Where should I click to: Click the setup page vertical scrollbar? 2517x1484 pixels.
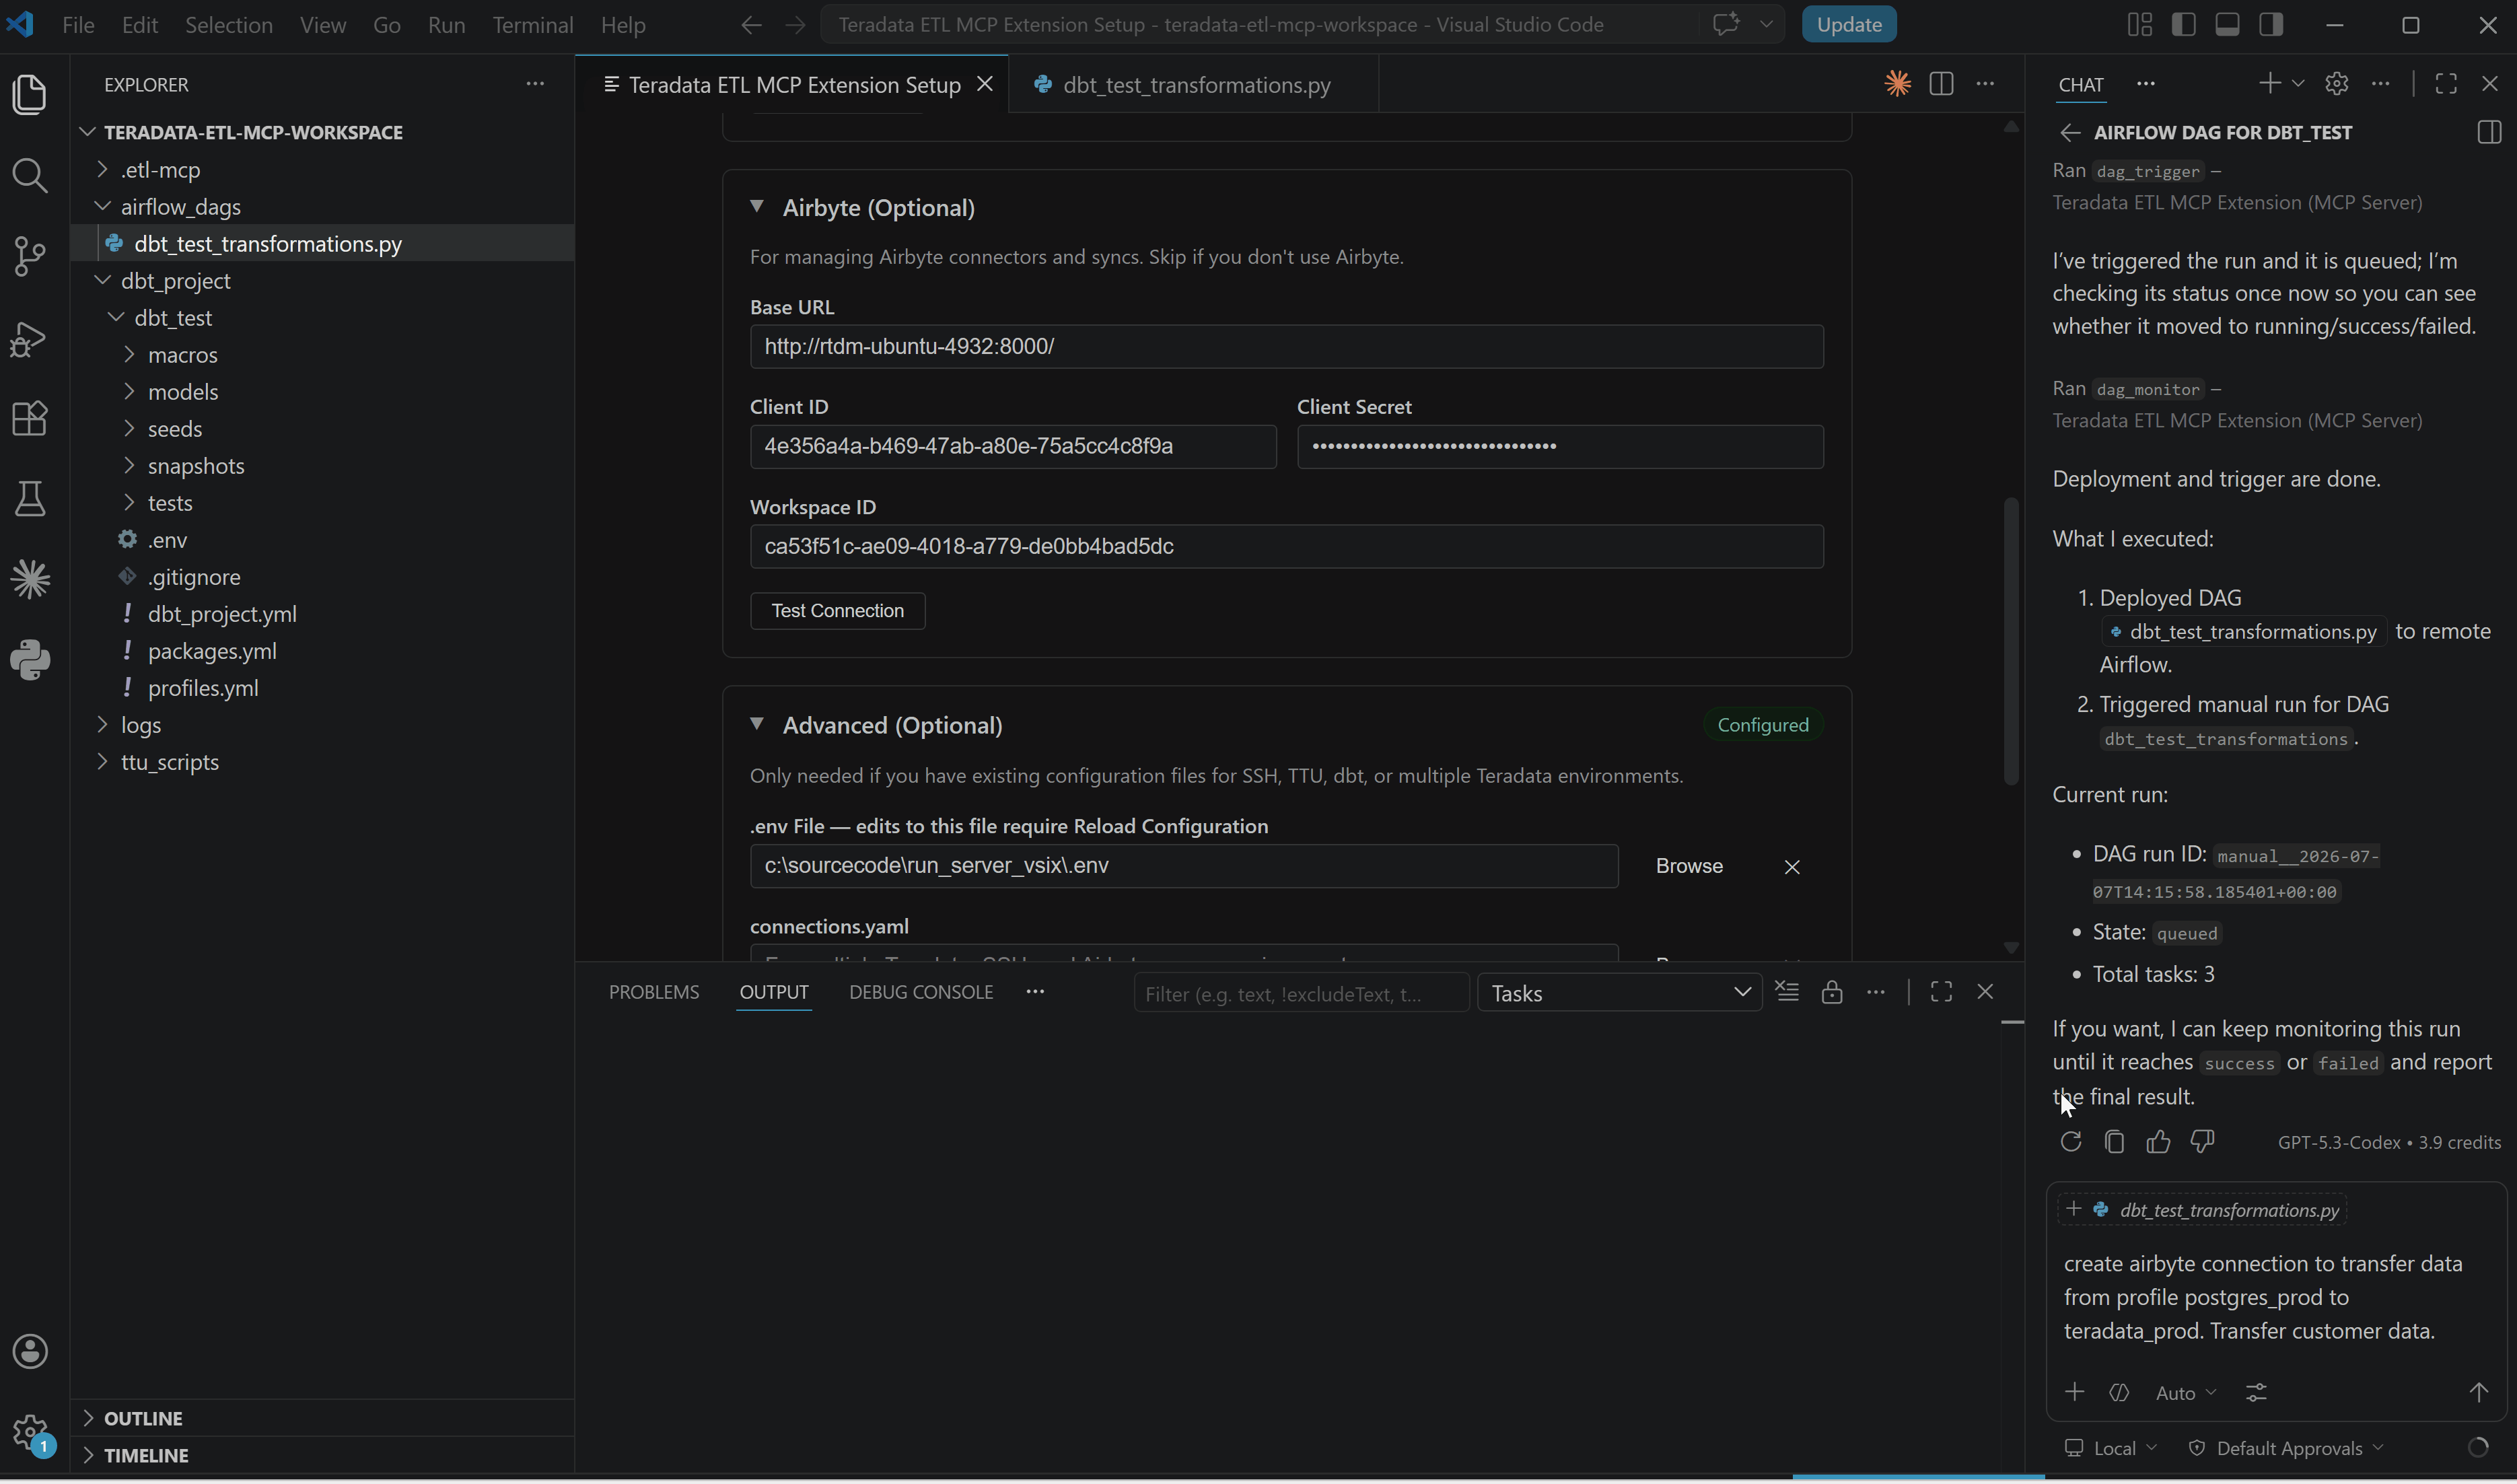(2010, 641)
